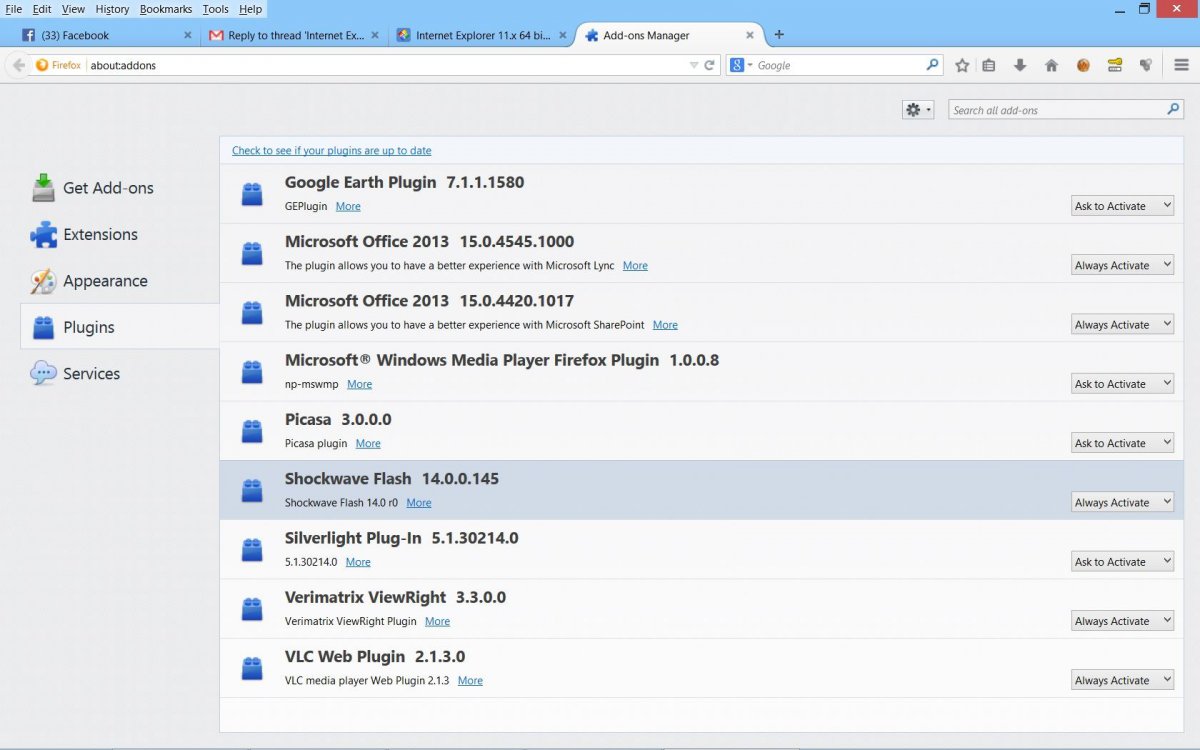The height and width of the screenshot is (750, 1200).
Task: Open the Bookmarks menu
Action: (x=166, y=9)
